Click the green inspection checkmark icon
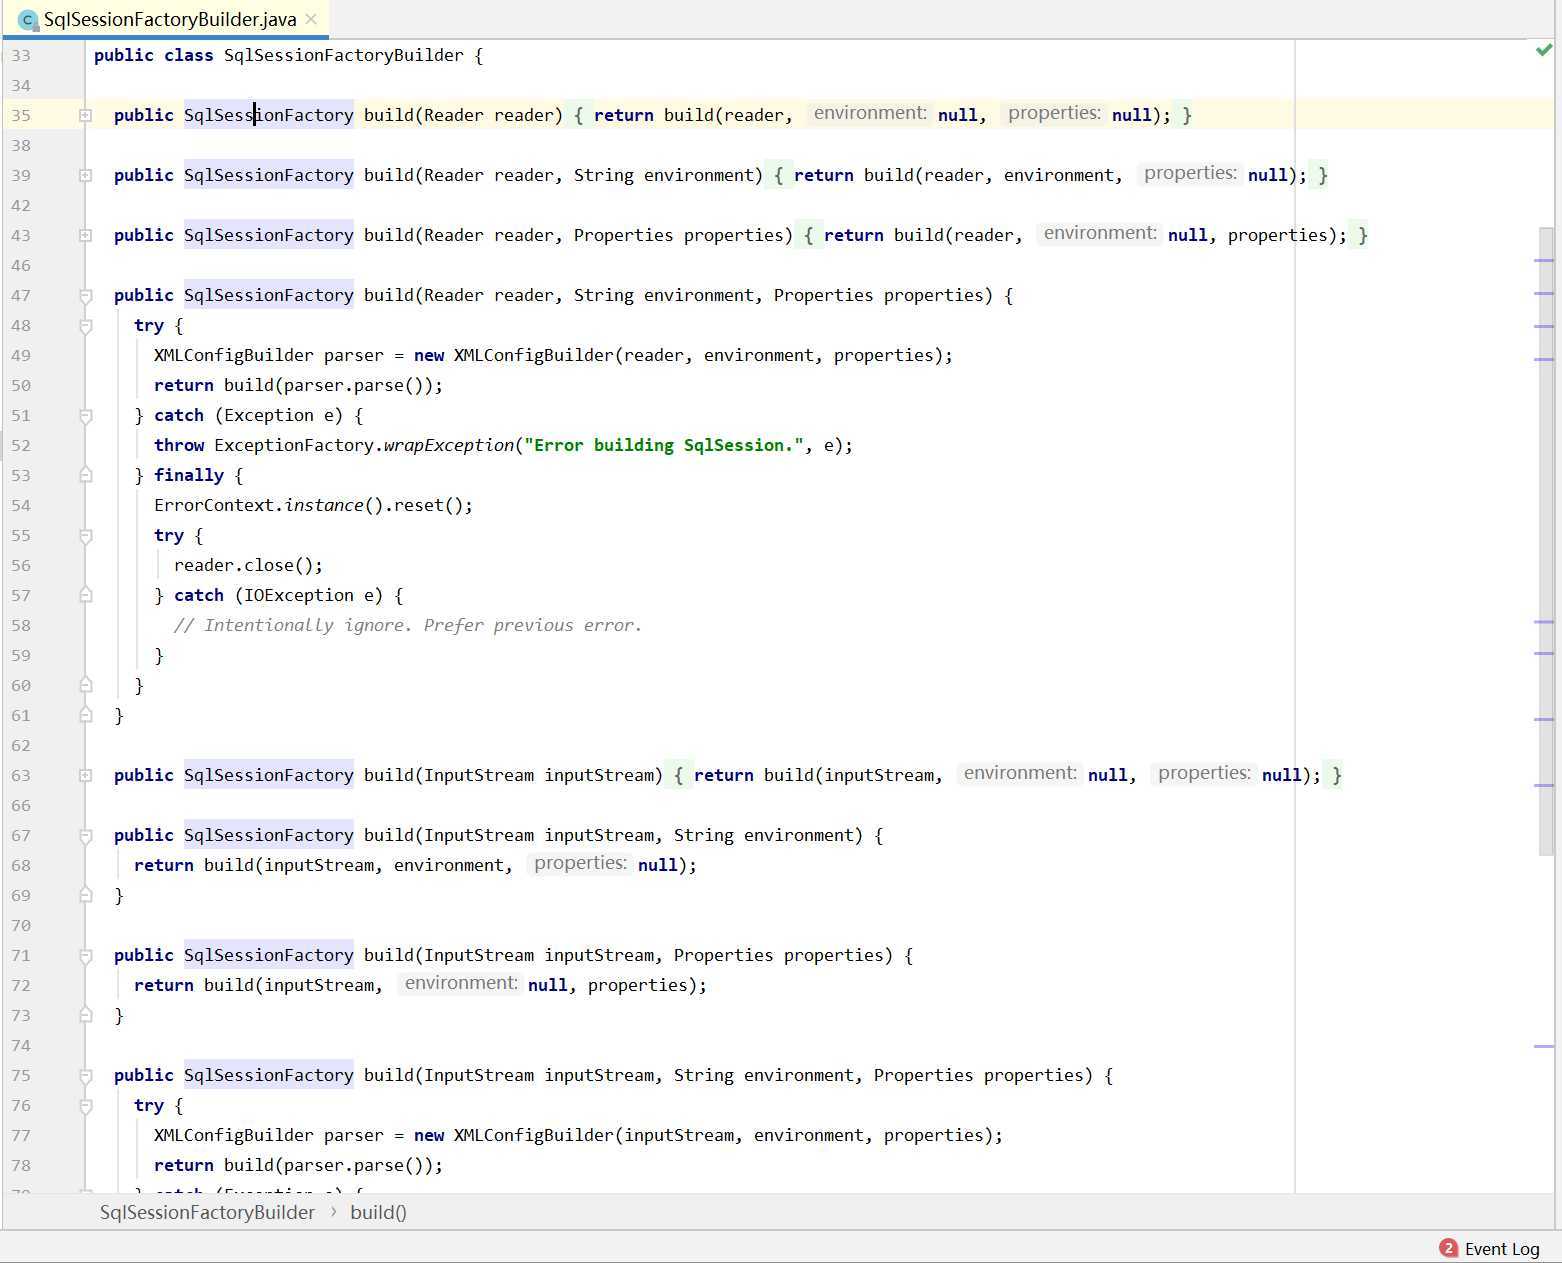 coord(1543,50)
